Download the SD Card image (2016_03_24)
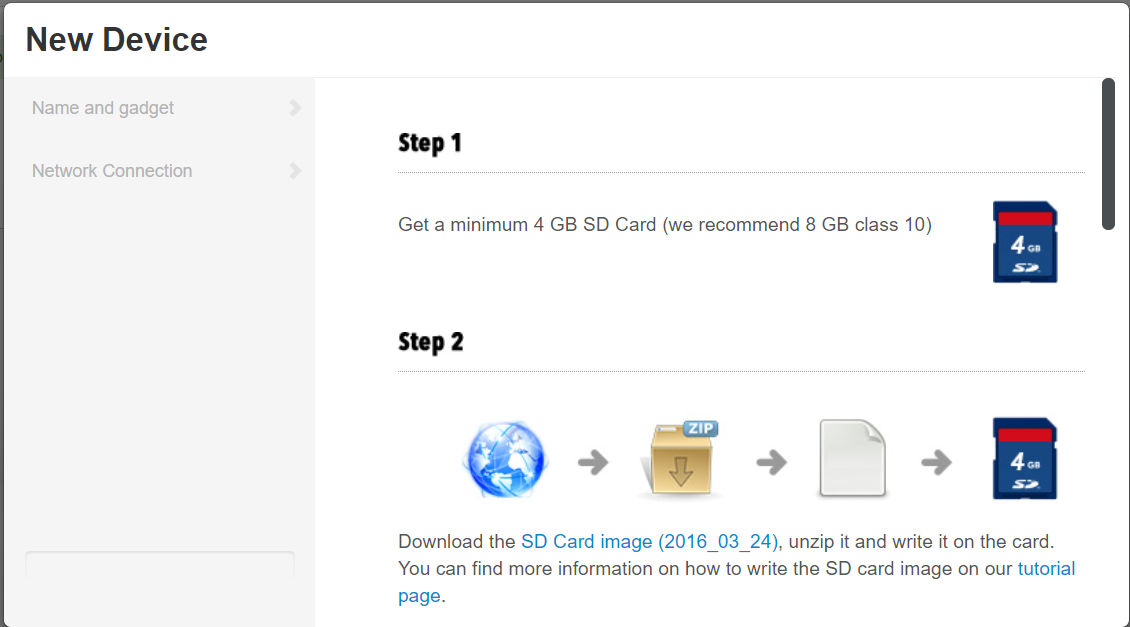This screenshot has width=1130, height=627. click(649, 542)
